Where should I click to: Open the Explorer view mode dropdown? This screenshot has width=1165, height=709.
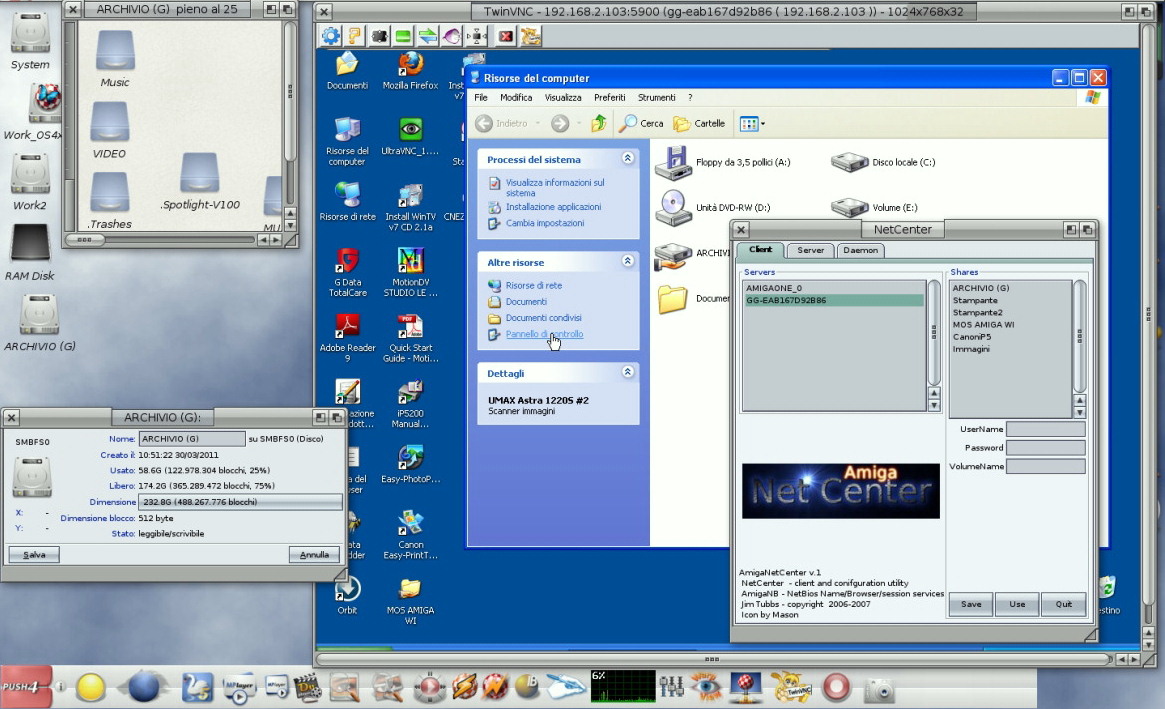point(752,124)
